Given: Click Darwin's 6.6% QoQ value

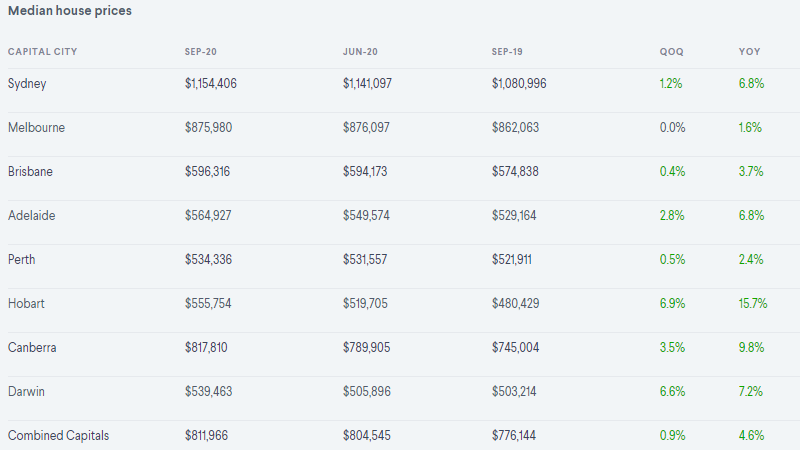Looking at the screenshot, I should [x=672, y=391].
